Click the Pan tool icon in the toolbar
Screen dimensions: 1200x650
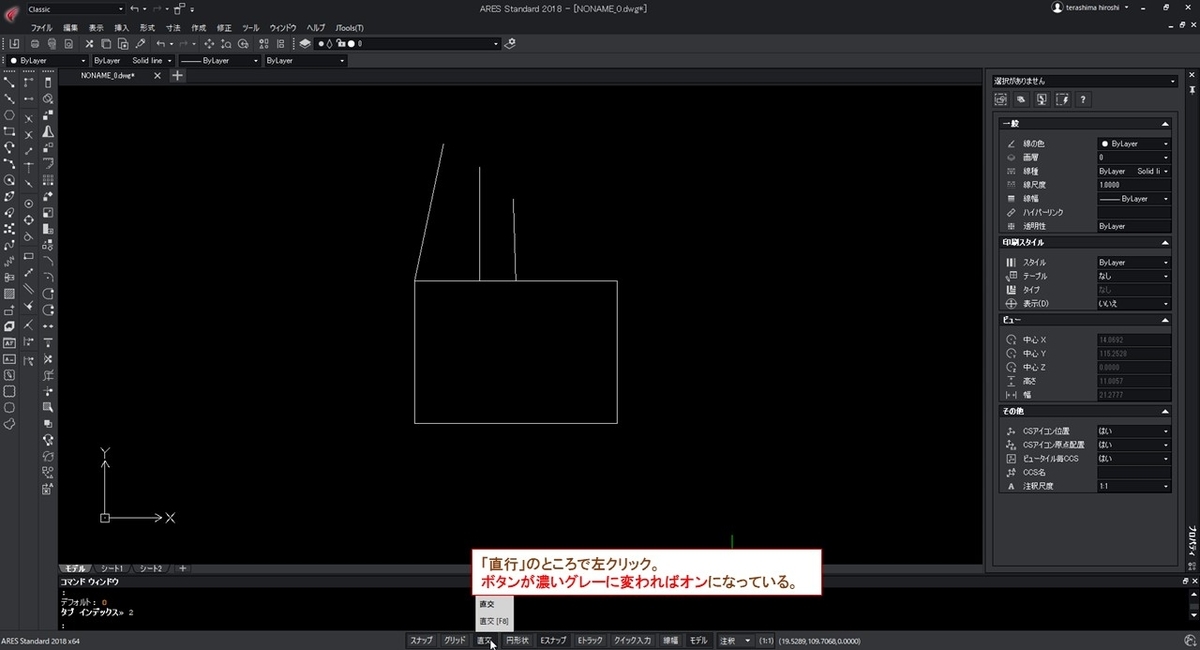(x=209, y=43)
